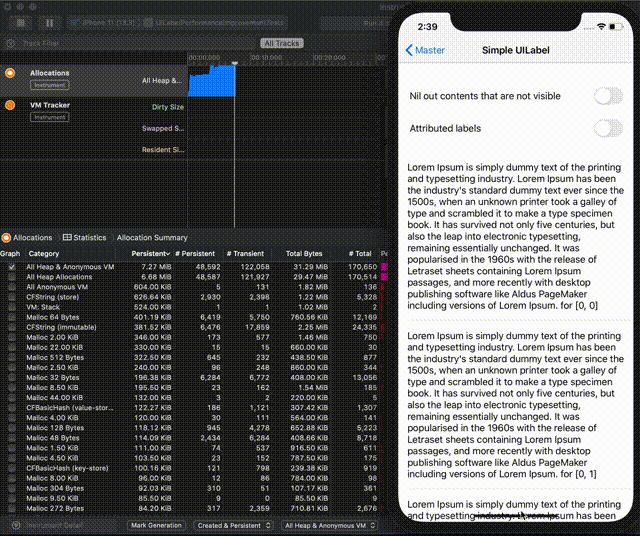This screenshot has width=640, height=536.
Task: Select the Malloc 304 Bytes row
Action: tap(192, 488)
